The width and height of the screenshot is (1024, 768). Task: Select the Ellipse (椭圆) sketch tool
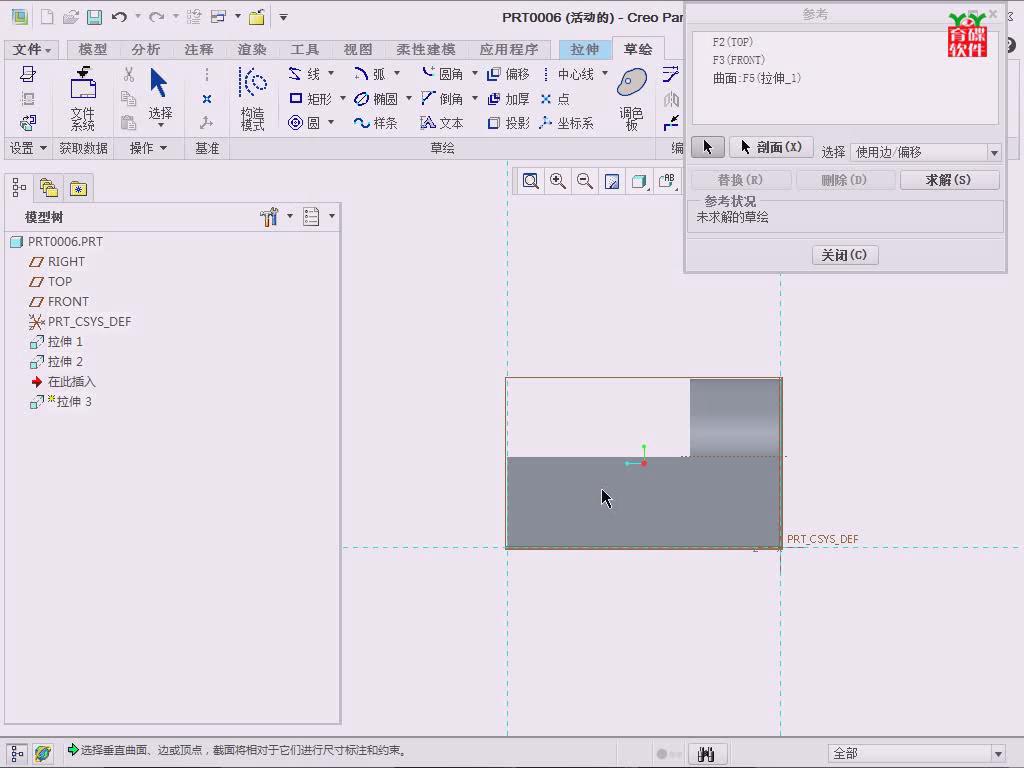click(376, 99)
